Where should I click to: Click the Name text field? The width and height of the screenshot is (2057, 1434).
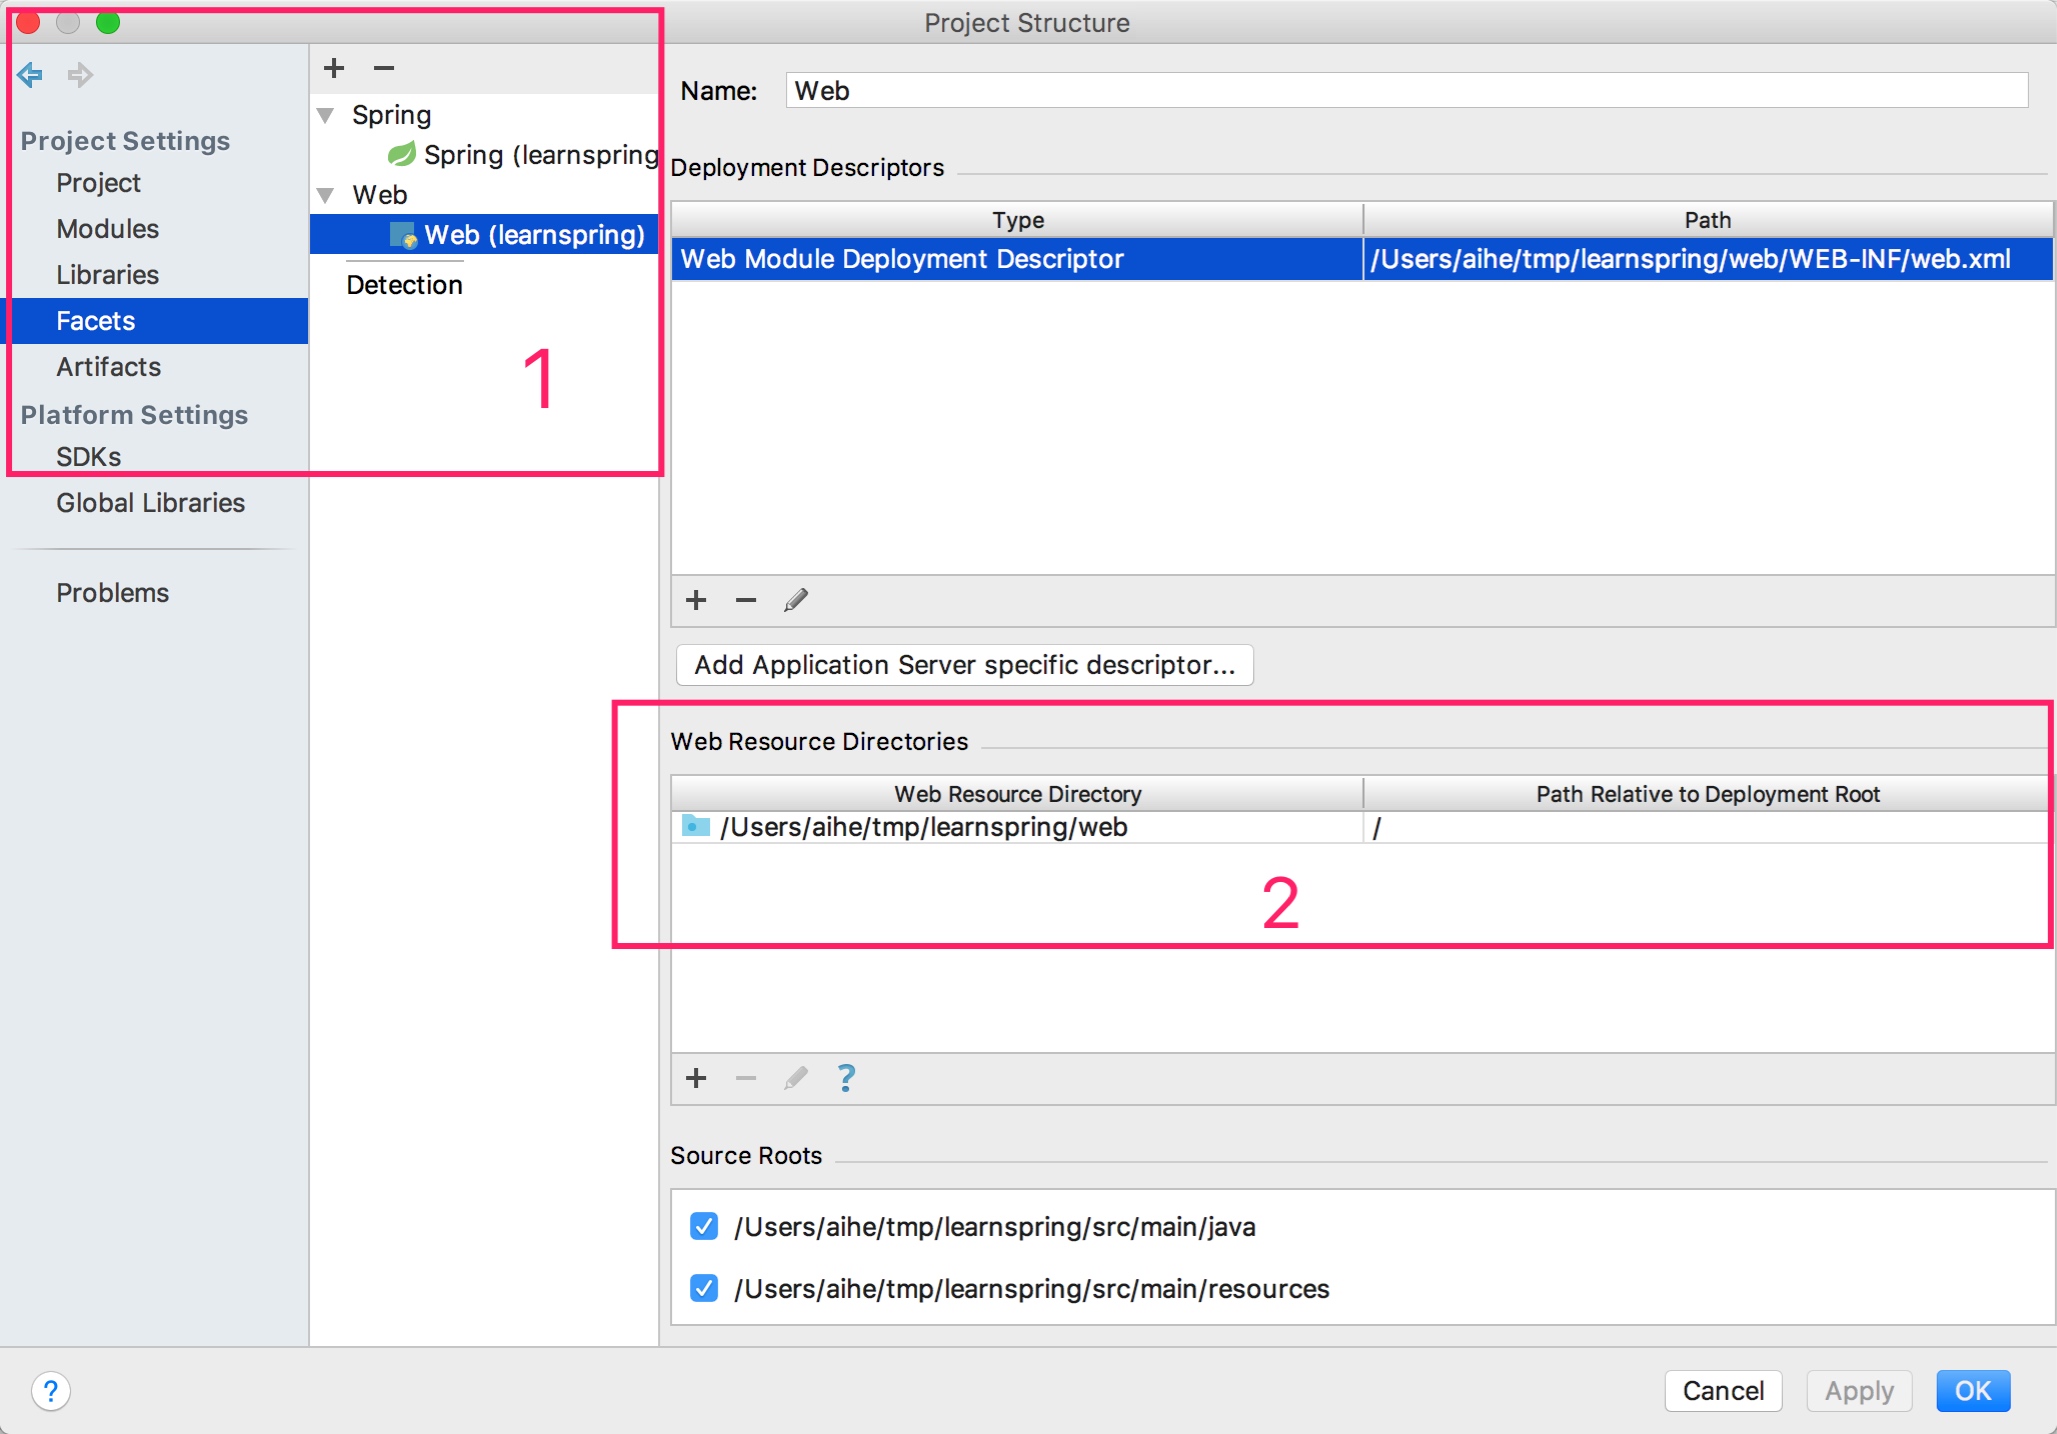(x=1405, y=91)
